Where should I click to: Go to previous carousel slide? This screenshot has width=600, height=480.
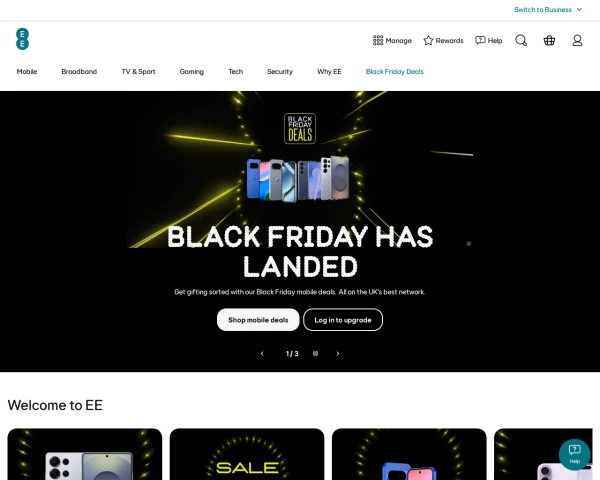point(262,354)
